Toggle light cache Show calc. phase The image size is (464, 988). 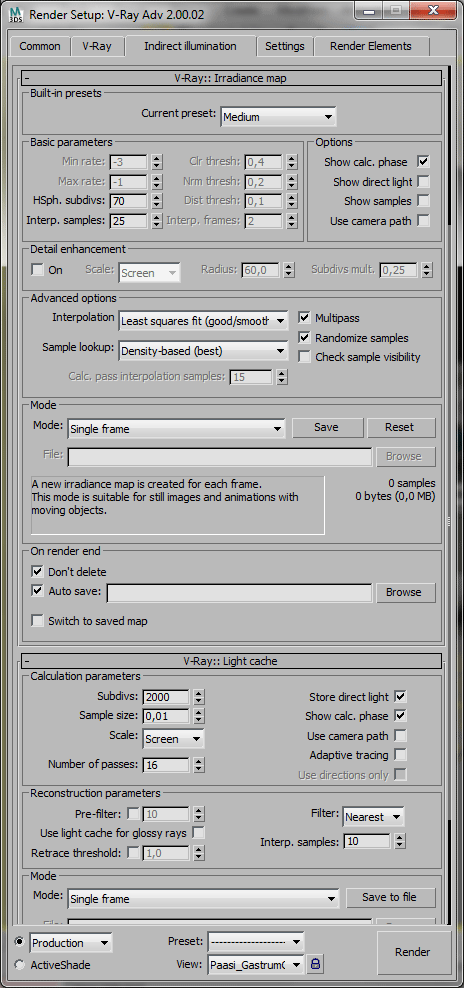[x=400, y=716]
